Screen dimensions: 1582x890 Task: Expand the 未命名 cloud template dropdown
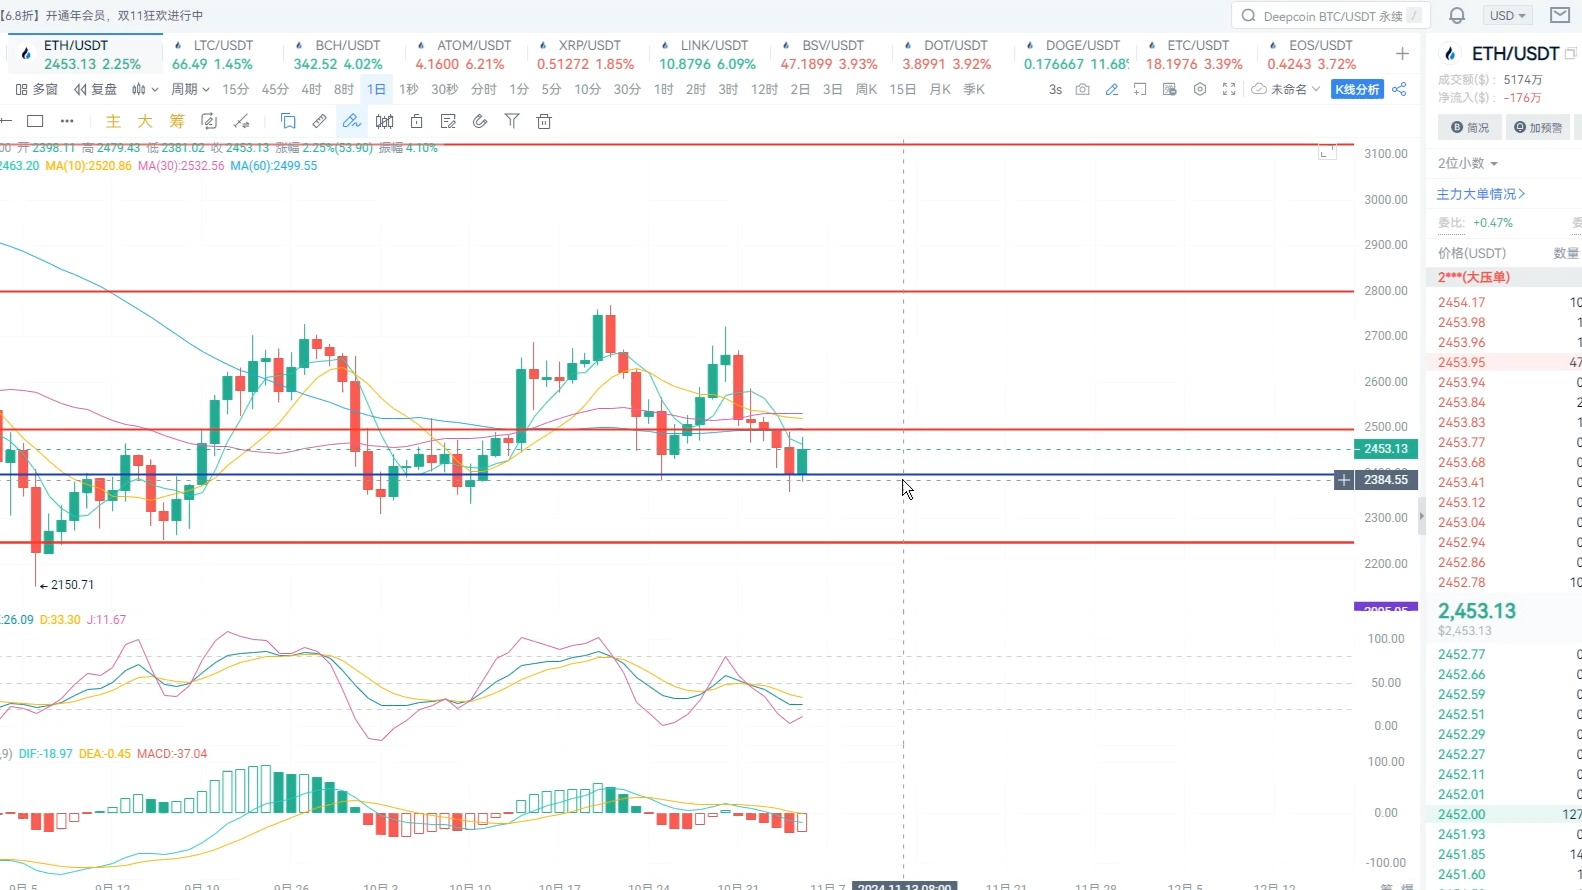(1286, 89)
